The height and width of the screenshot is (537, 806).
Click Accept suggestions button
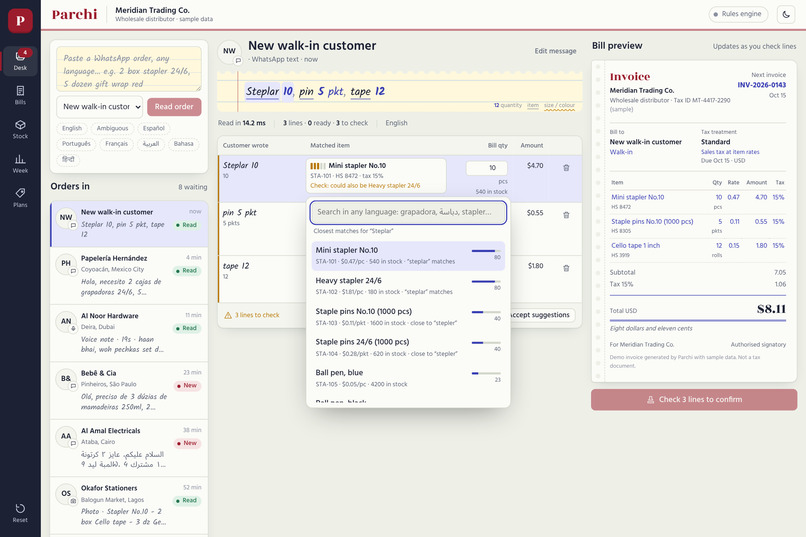[x=542, y=315]
